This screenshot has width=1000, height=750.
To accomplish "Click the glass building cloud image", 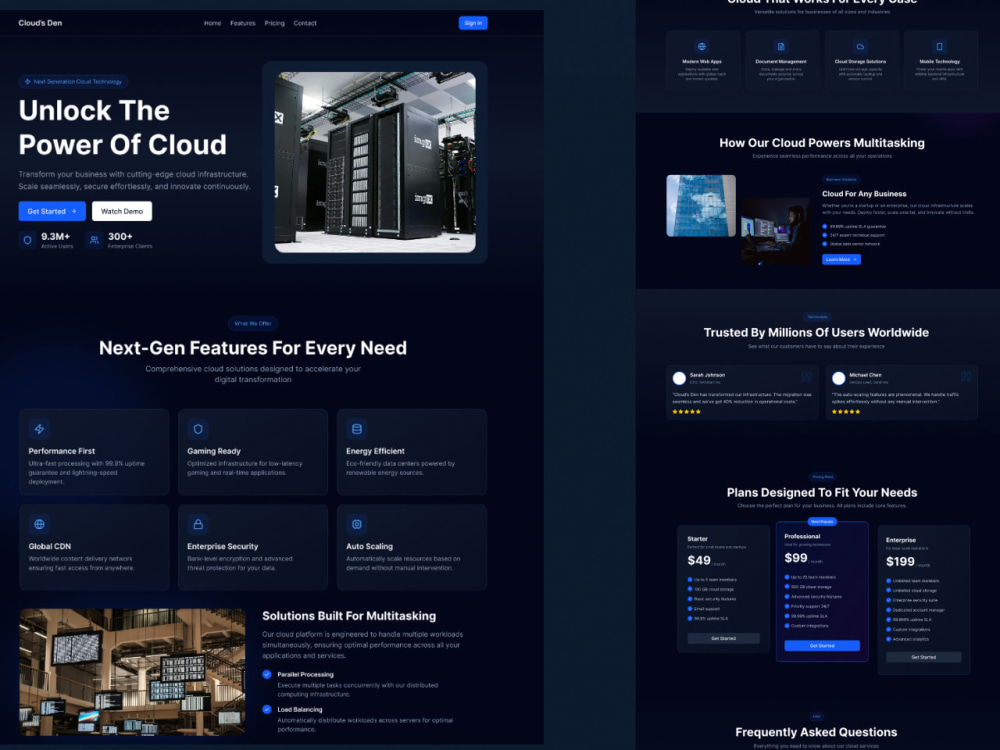I will pyautogui.click(x=701, y=205).
